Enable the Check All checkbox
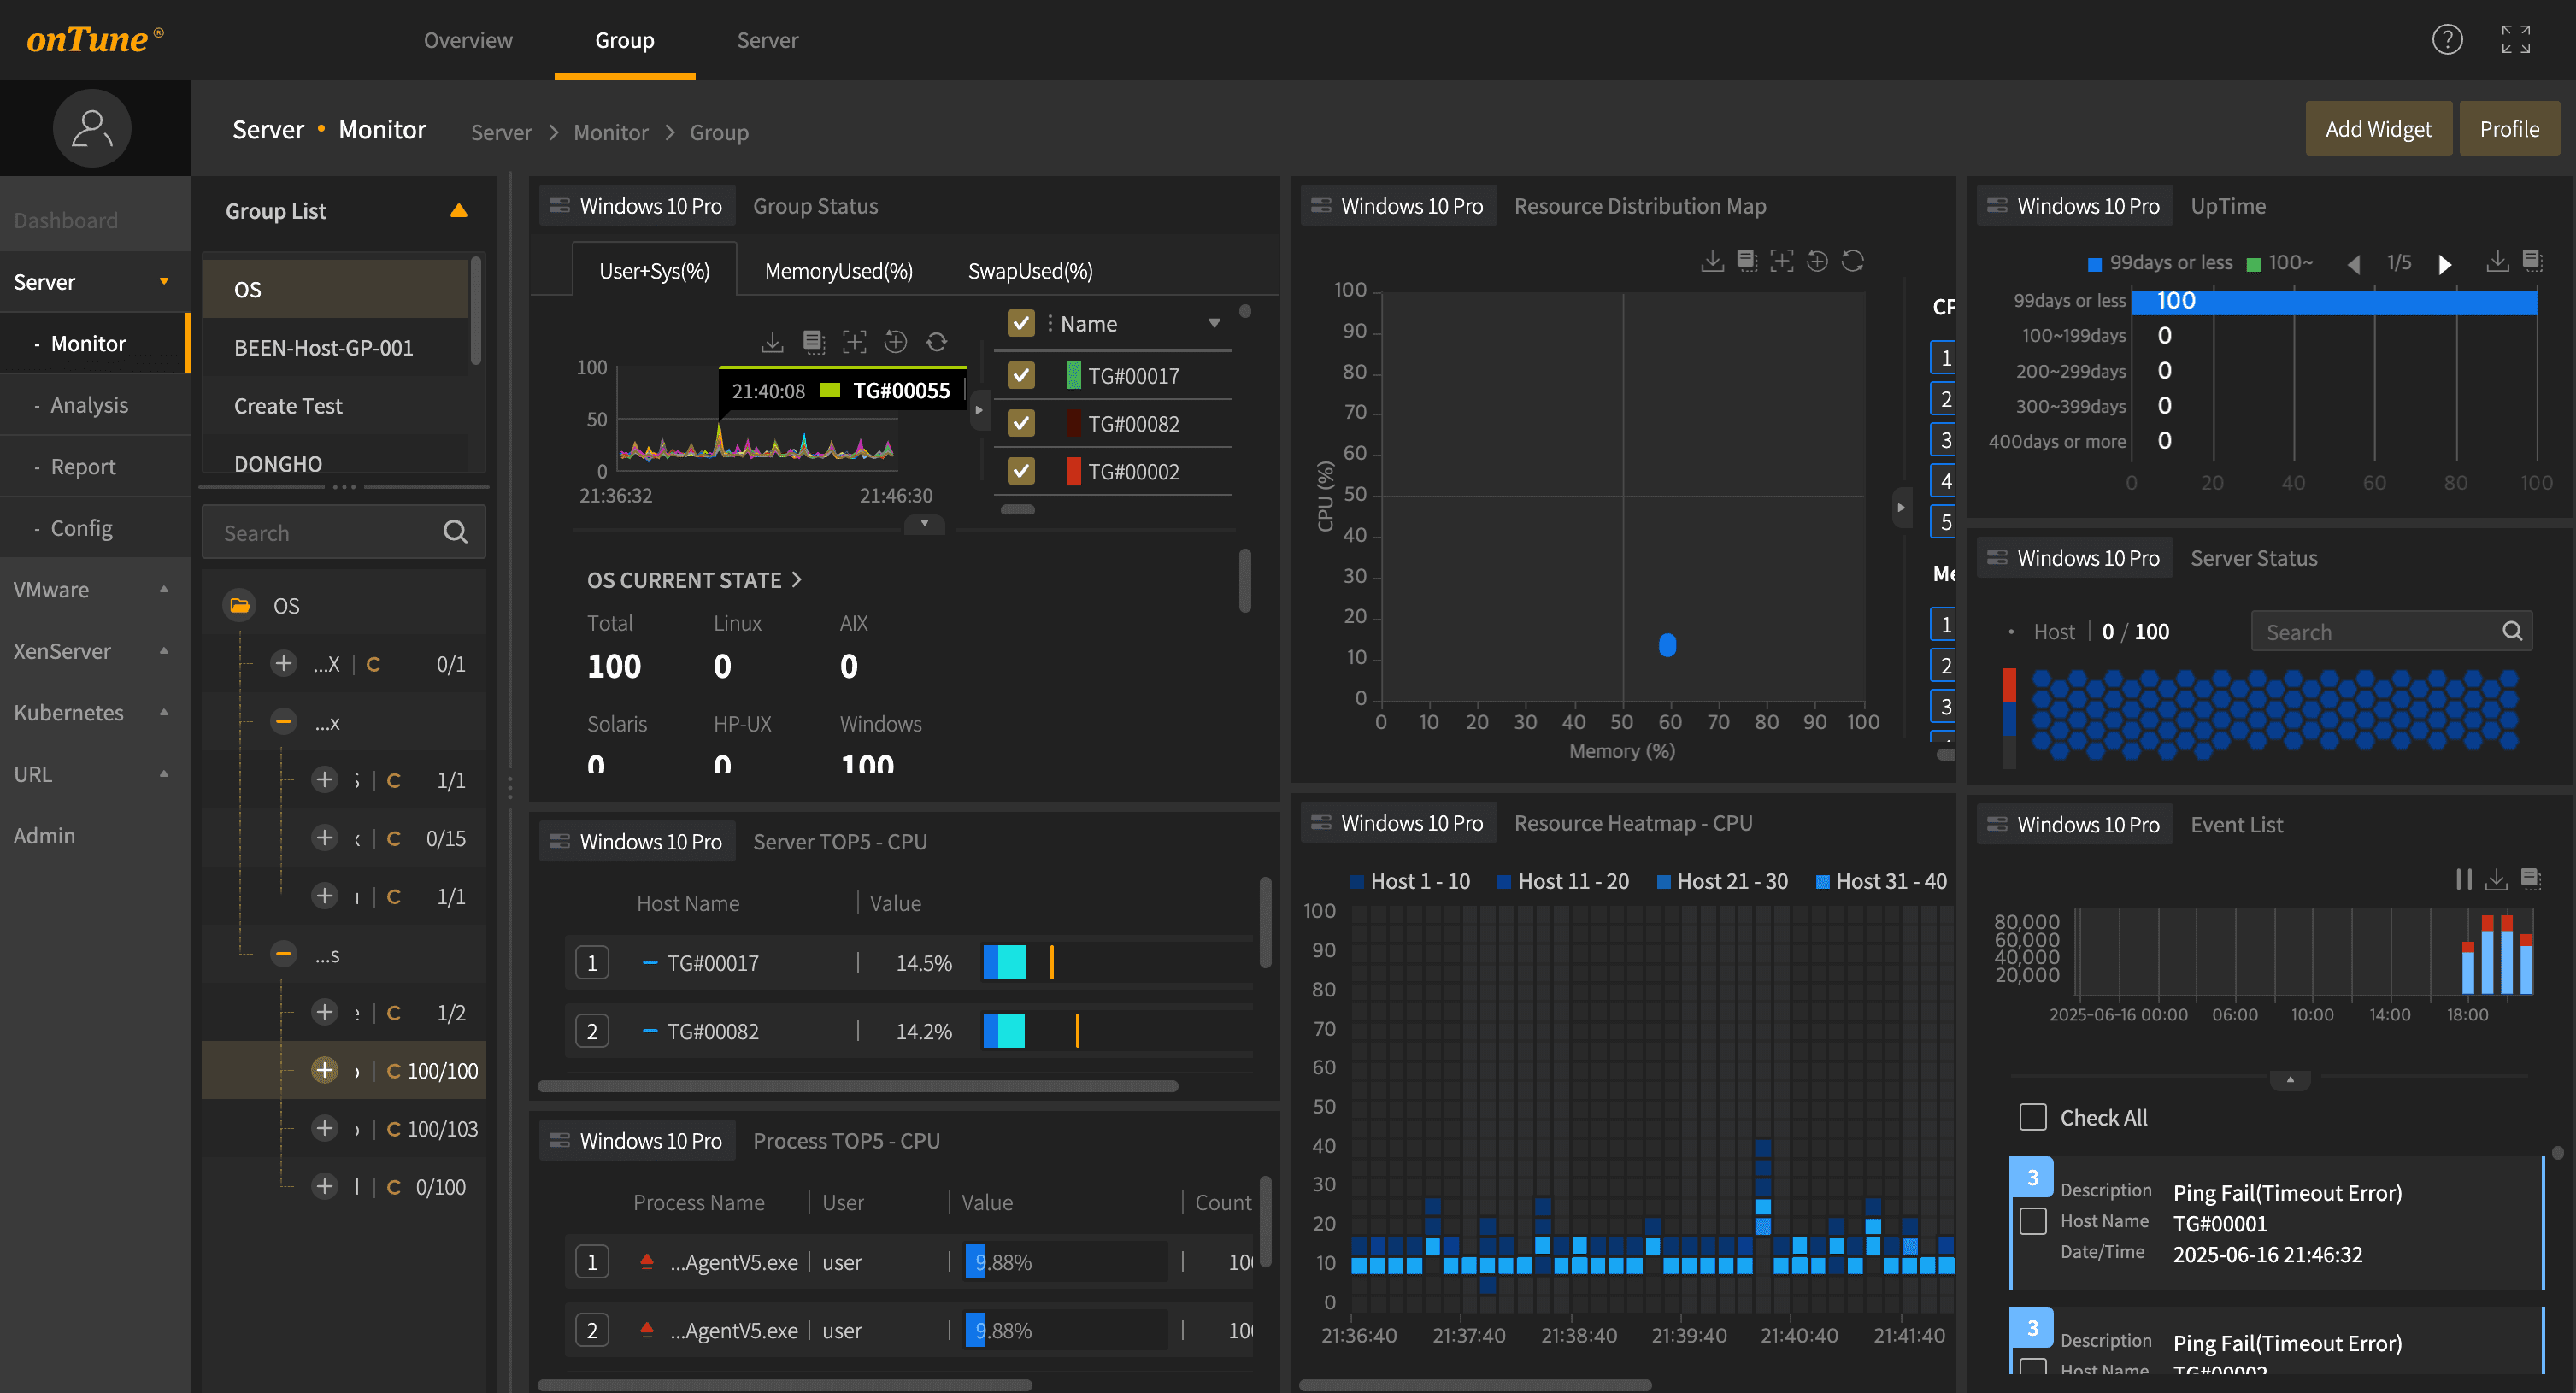This screenshot has height=1393, width=2576. (2032, 1117)
